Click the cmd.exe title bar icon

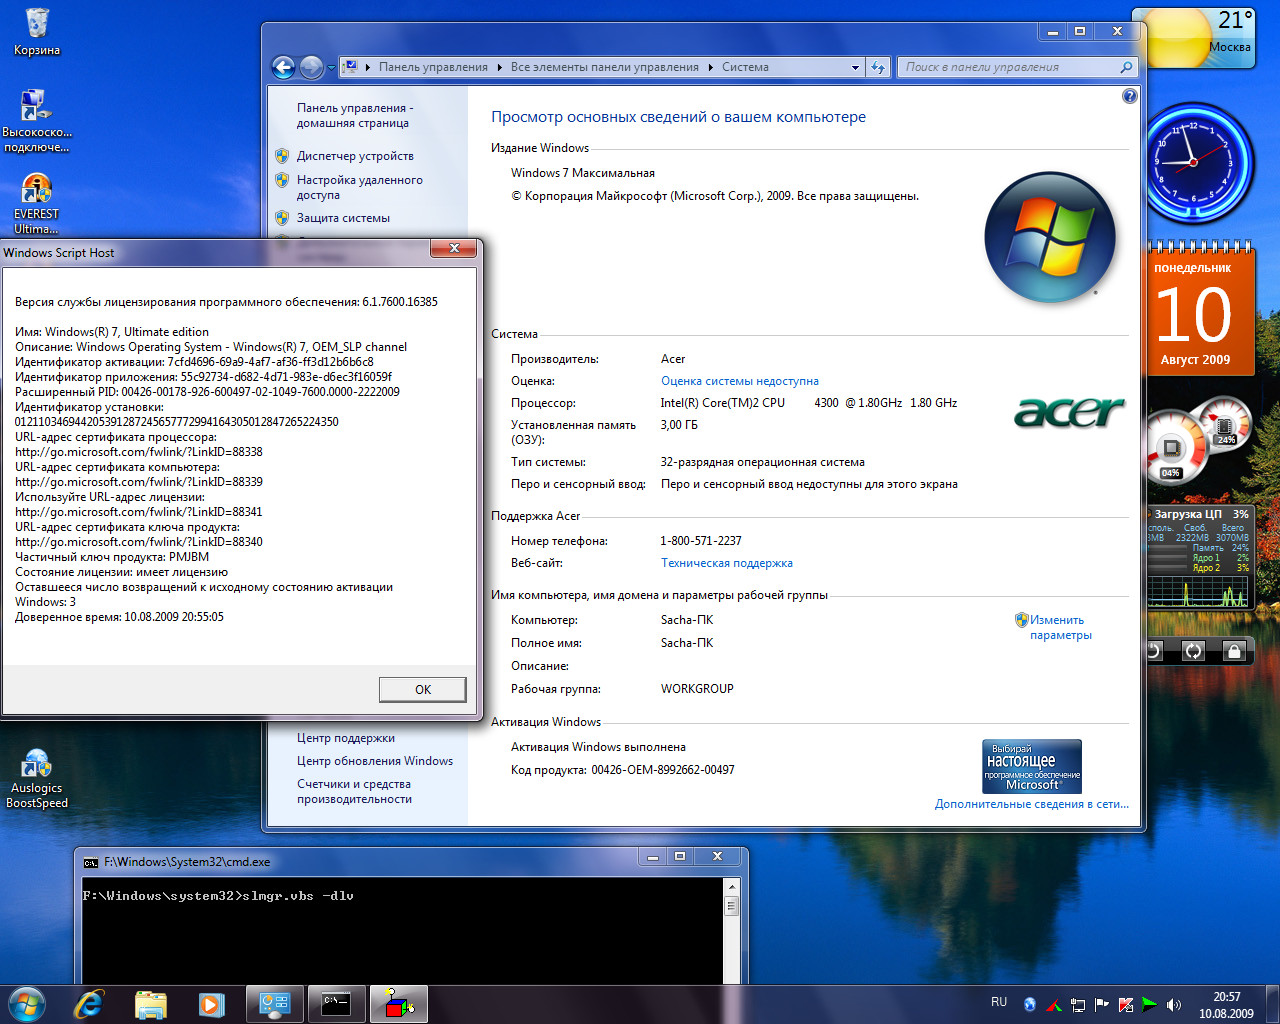pyautogui.click(x=91, y=862)
